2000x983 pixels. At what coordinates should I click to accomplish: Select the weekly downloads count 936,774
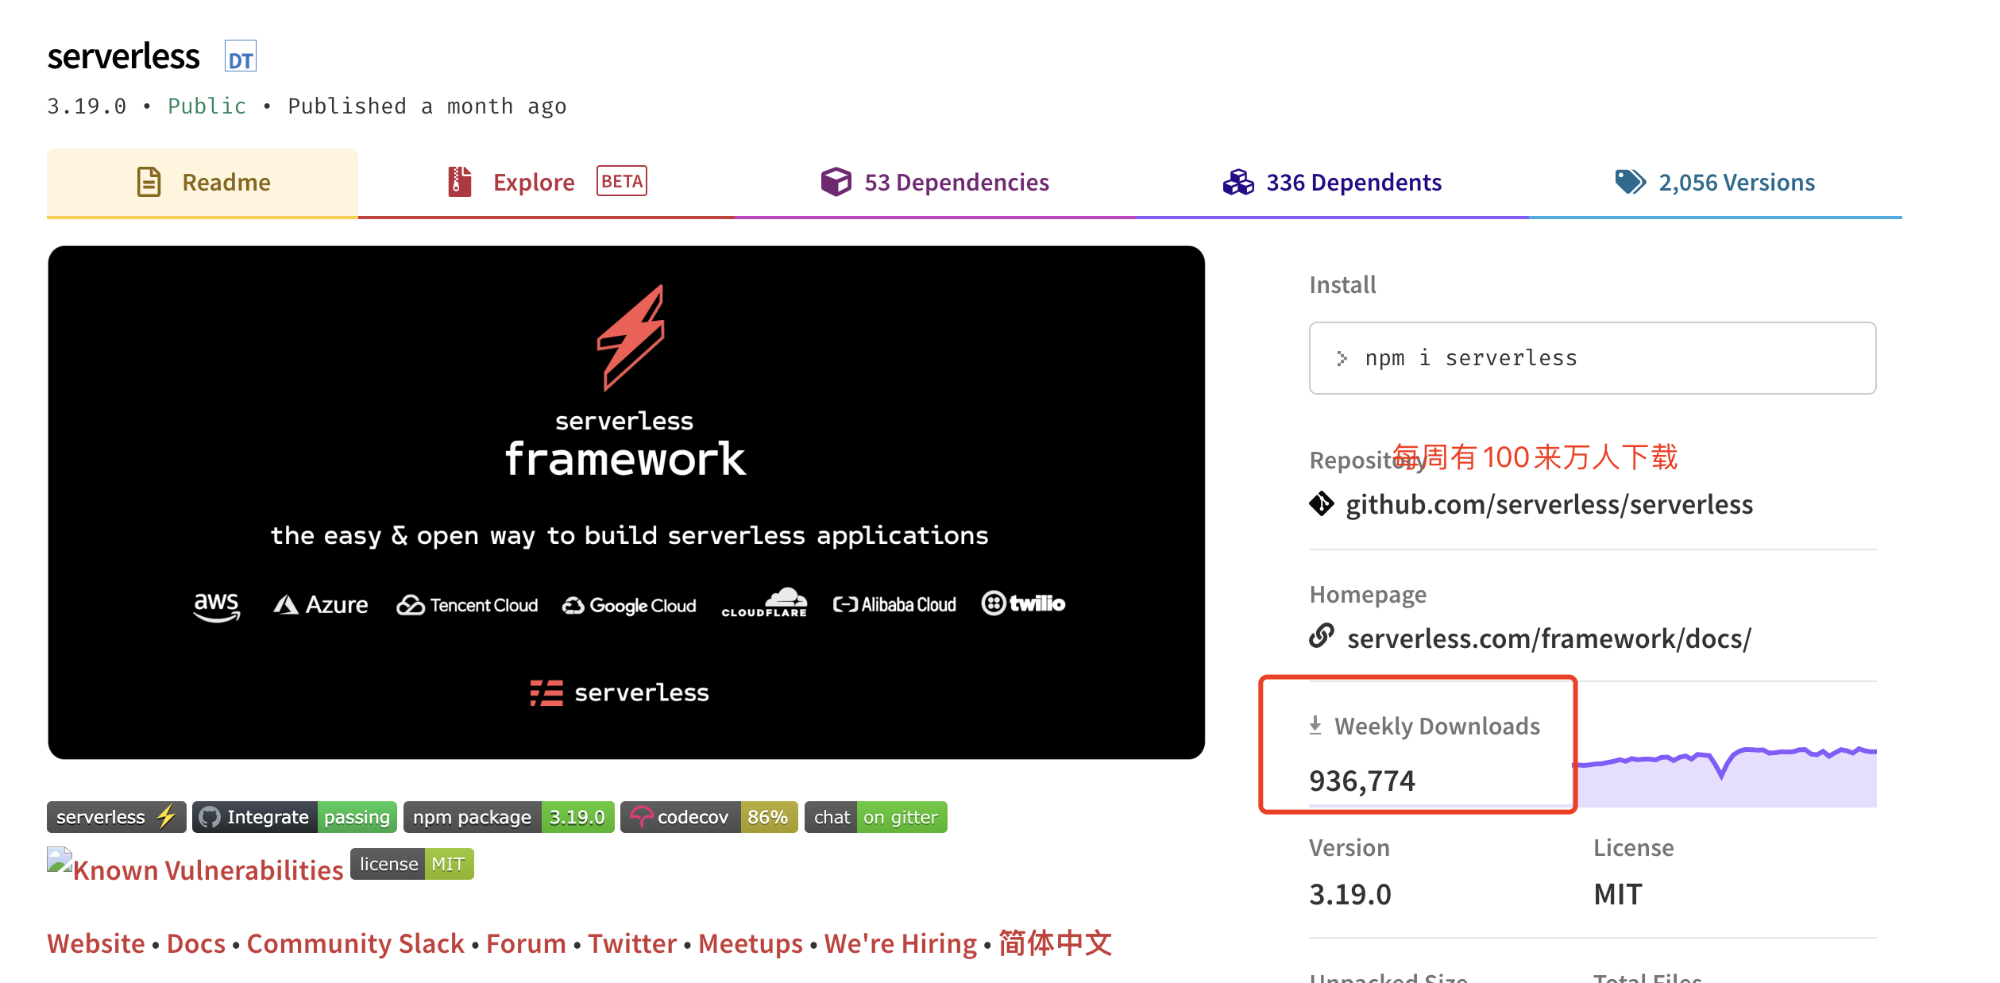coord(1362,781)
